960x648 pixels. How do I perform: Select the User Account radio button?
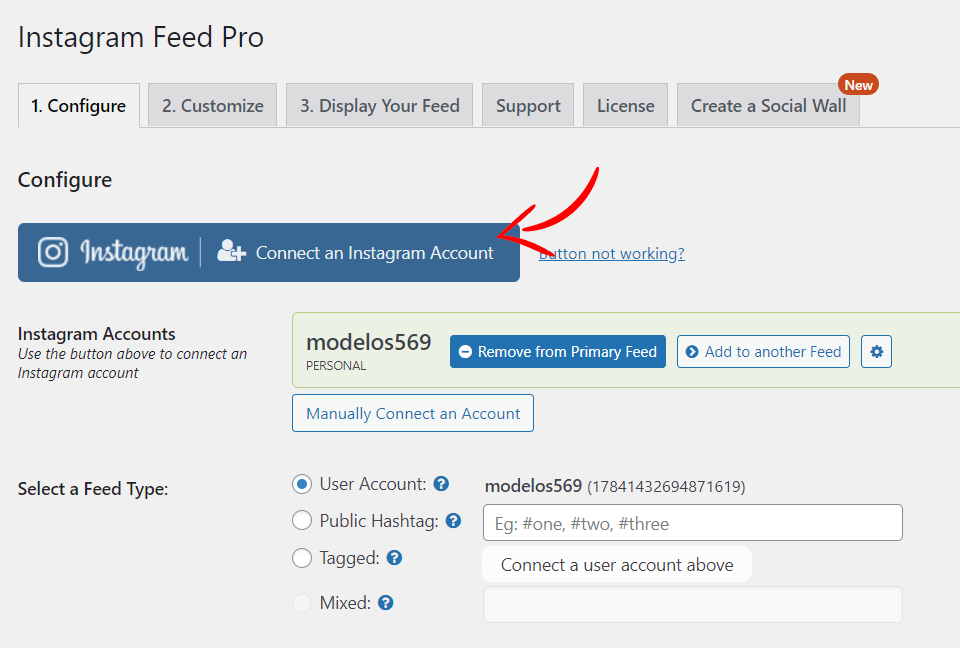click(x=302, y=484)
